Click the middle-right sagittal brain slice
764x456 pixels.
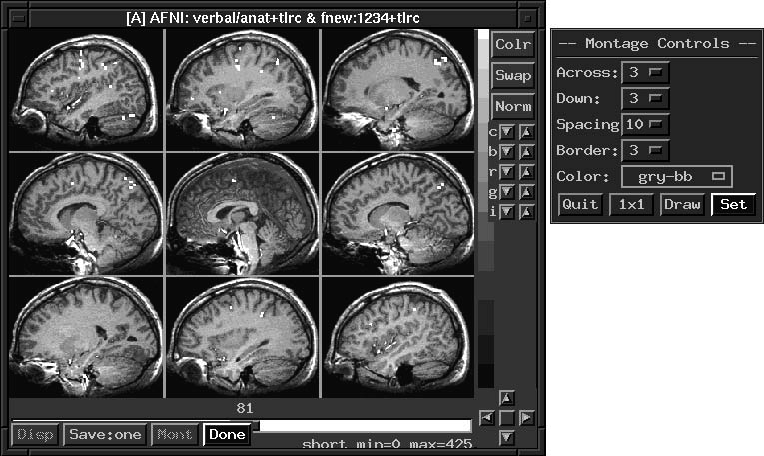398,214
